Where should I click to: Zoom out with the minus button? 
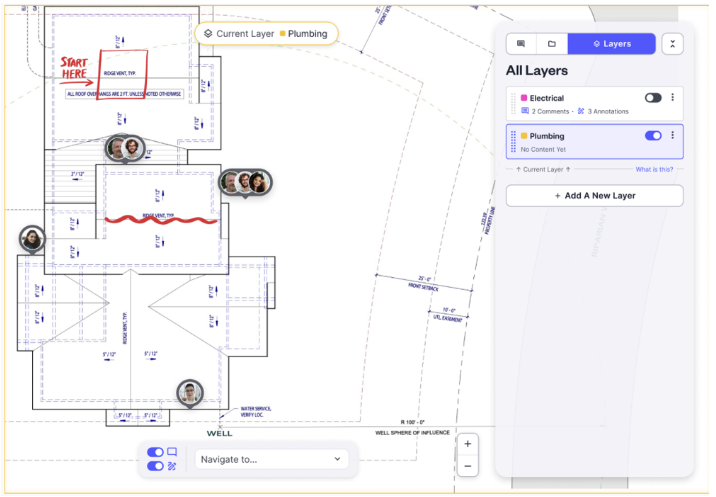468,466
